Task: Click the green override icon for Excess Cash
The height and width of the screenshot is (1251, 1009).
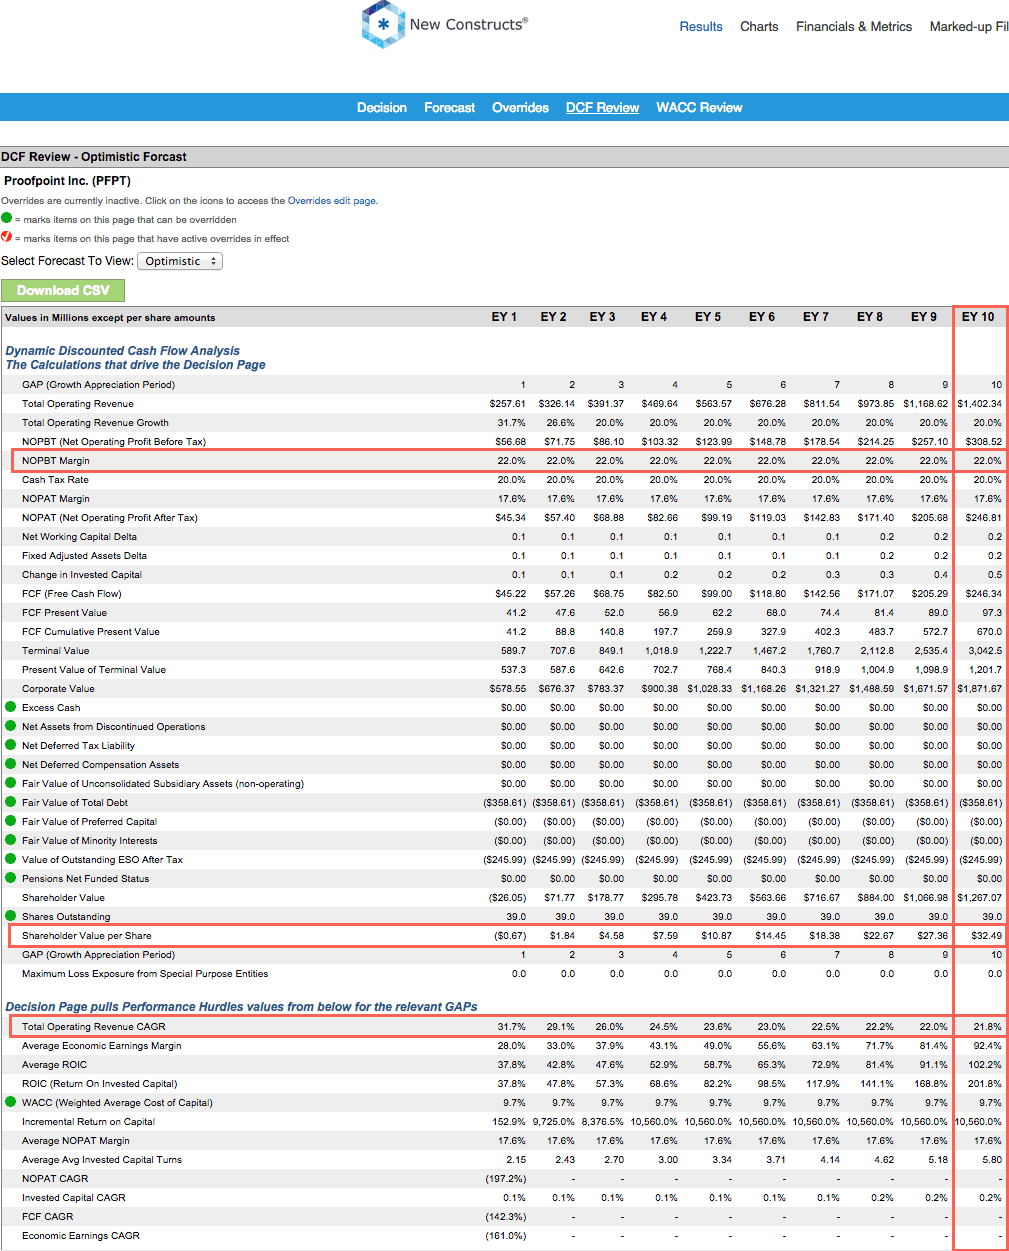Action: pyautogui.click(x=11, y=707)
